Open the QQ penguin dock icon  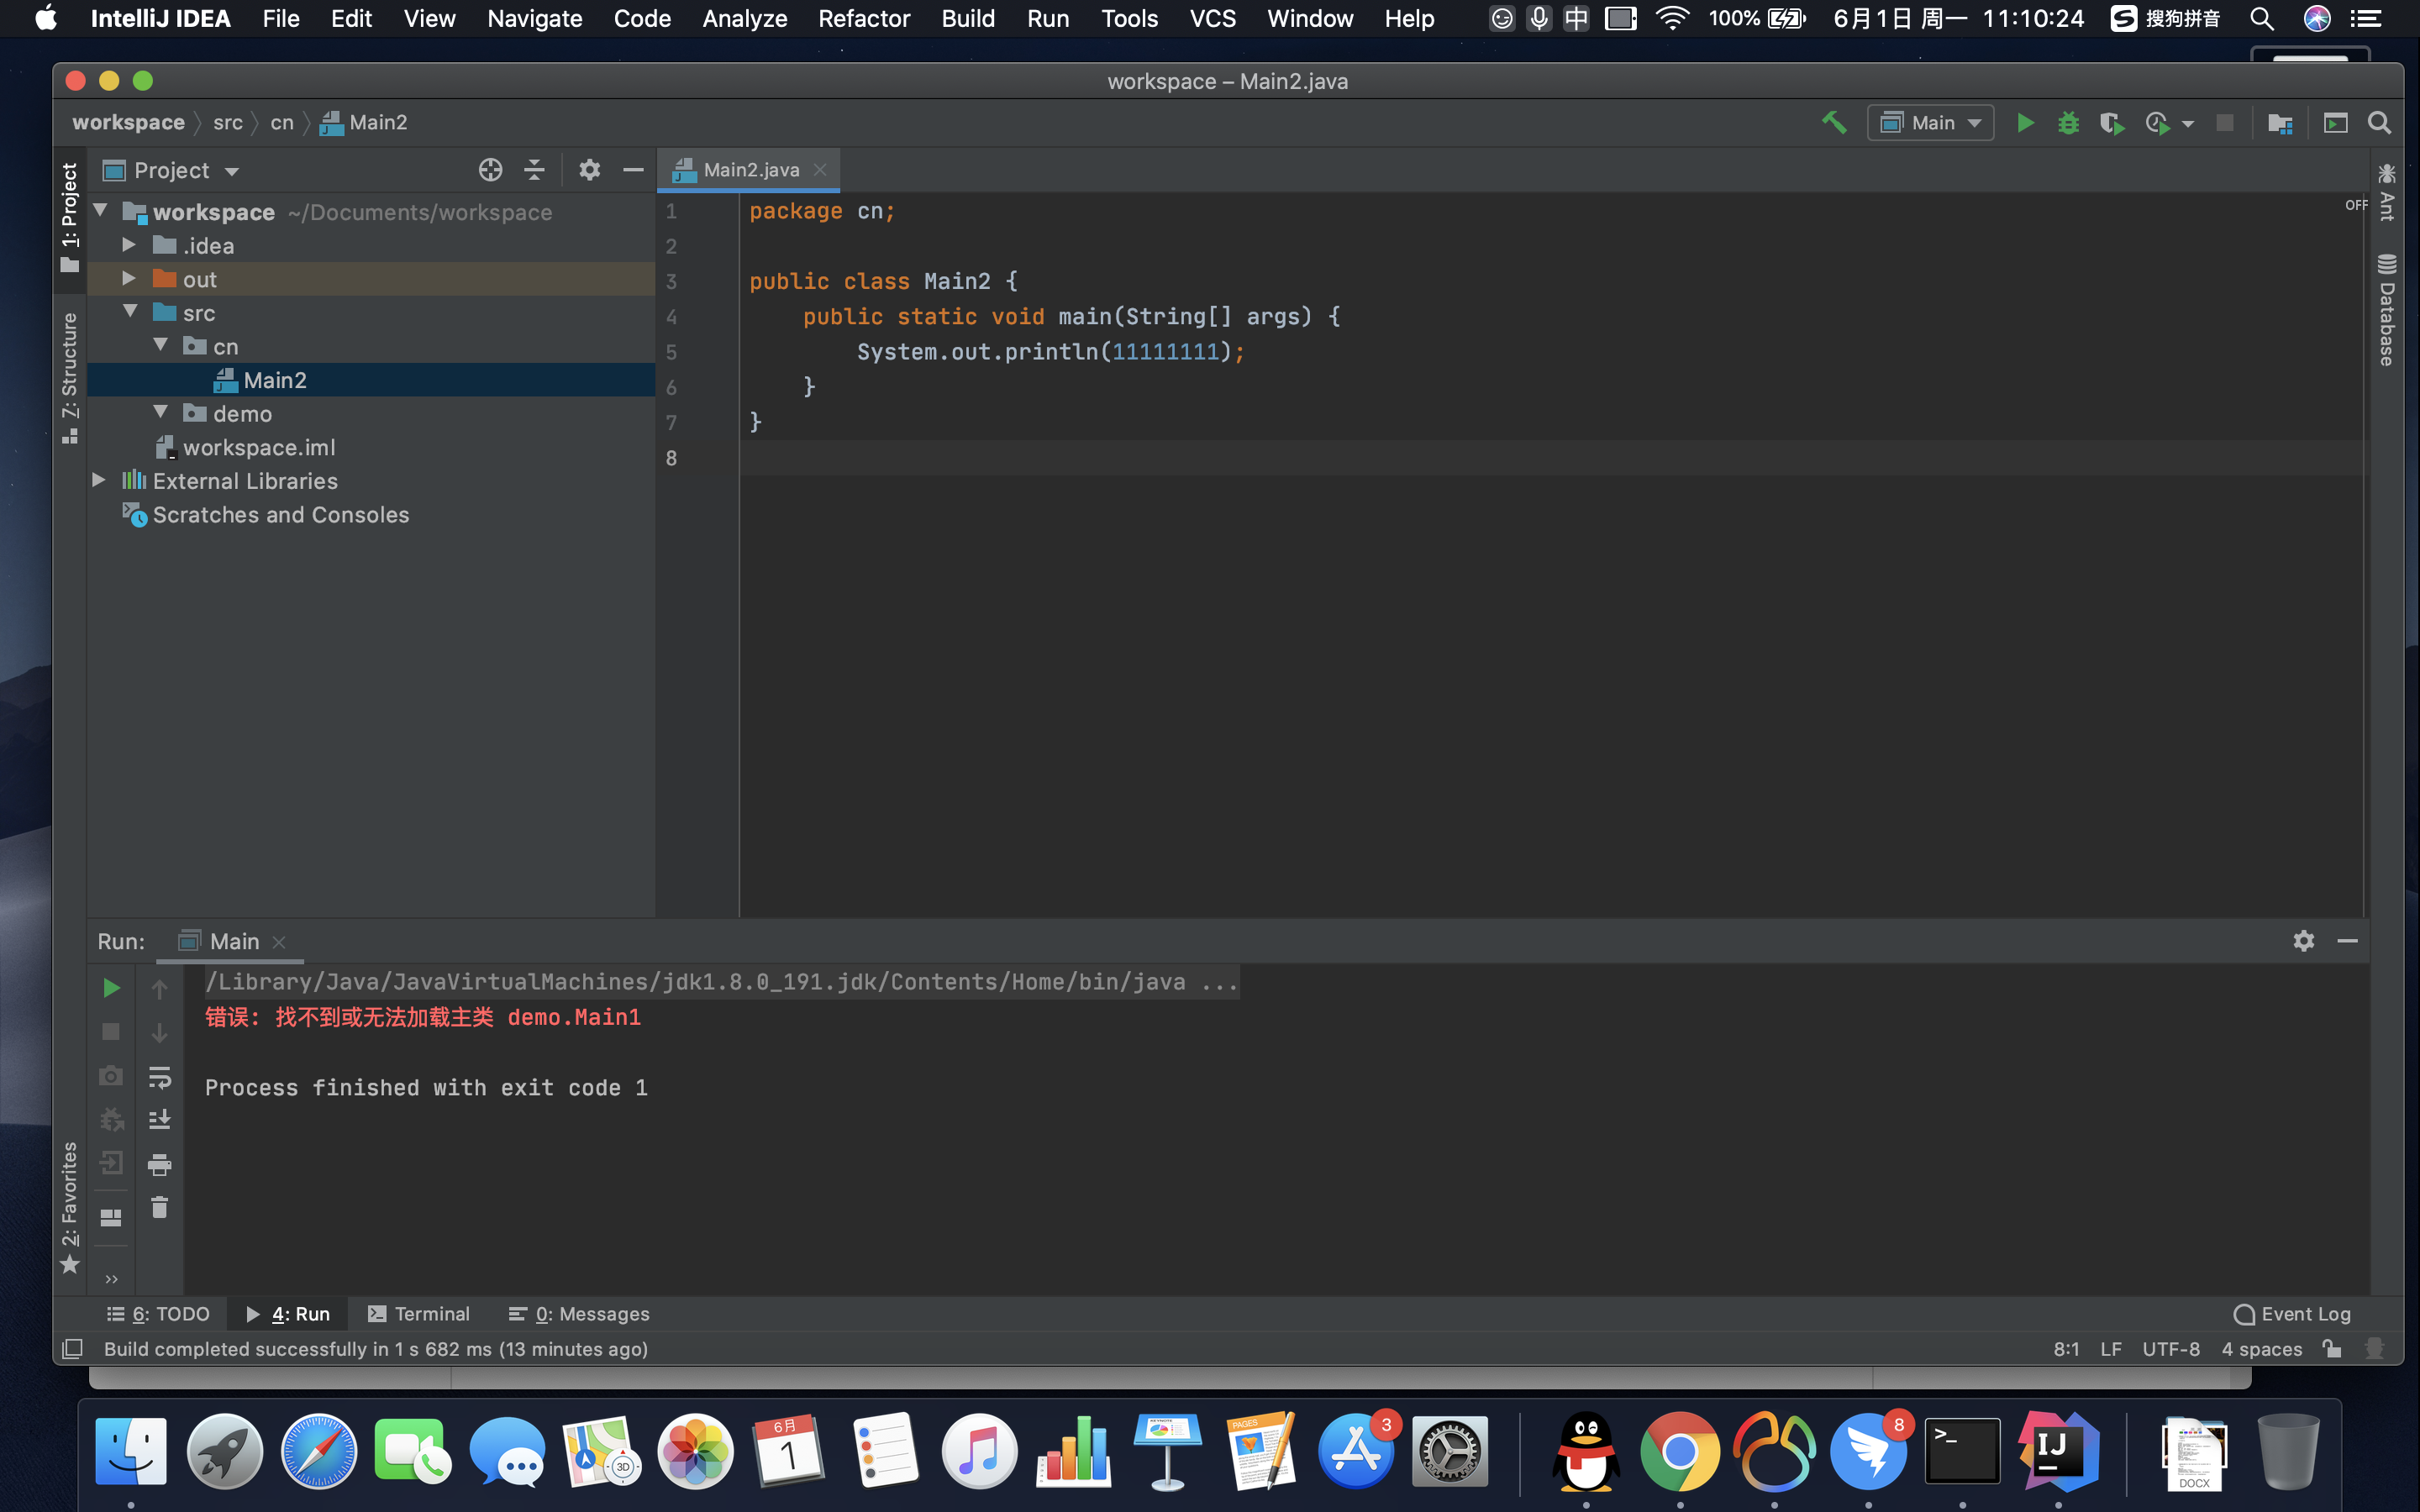1586,1450
